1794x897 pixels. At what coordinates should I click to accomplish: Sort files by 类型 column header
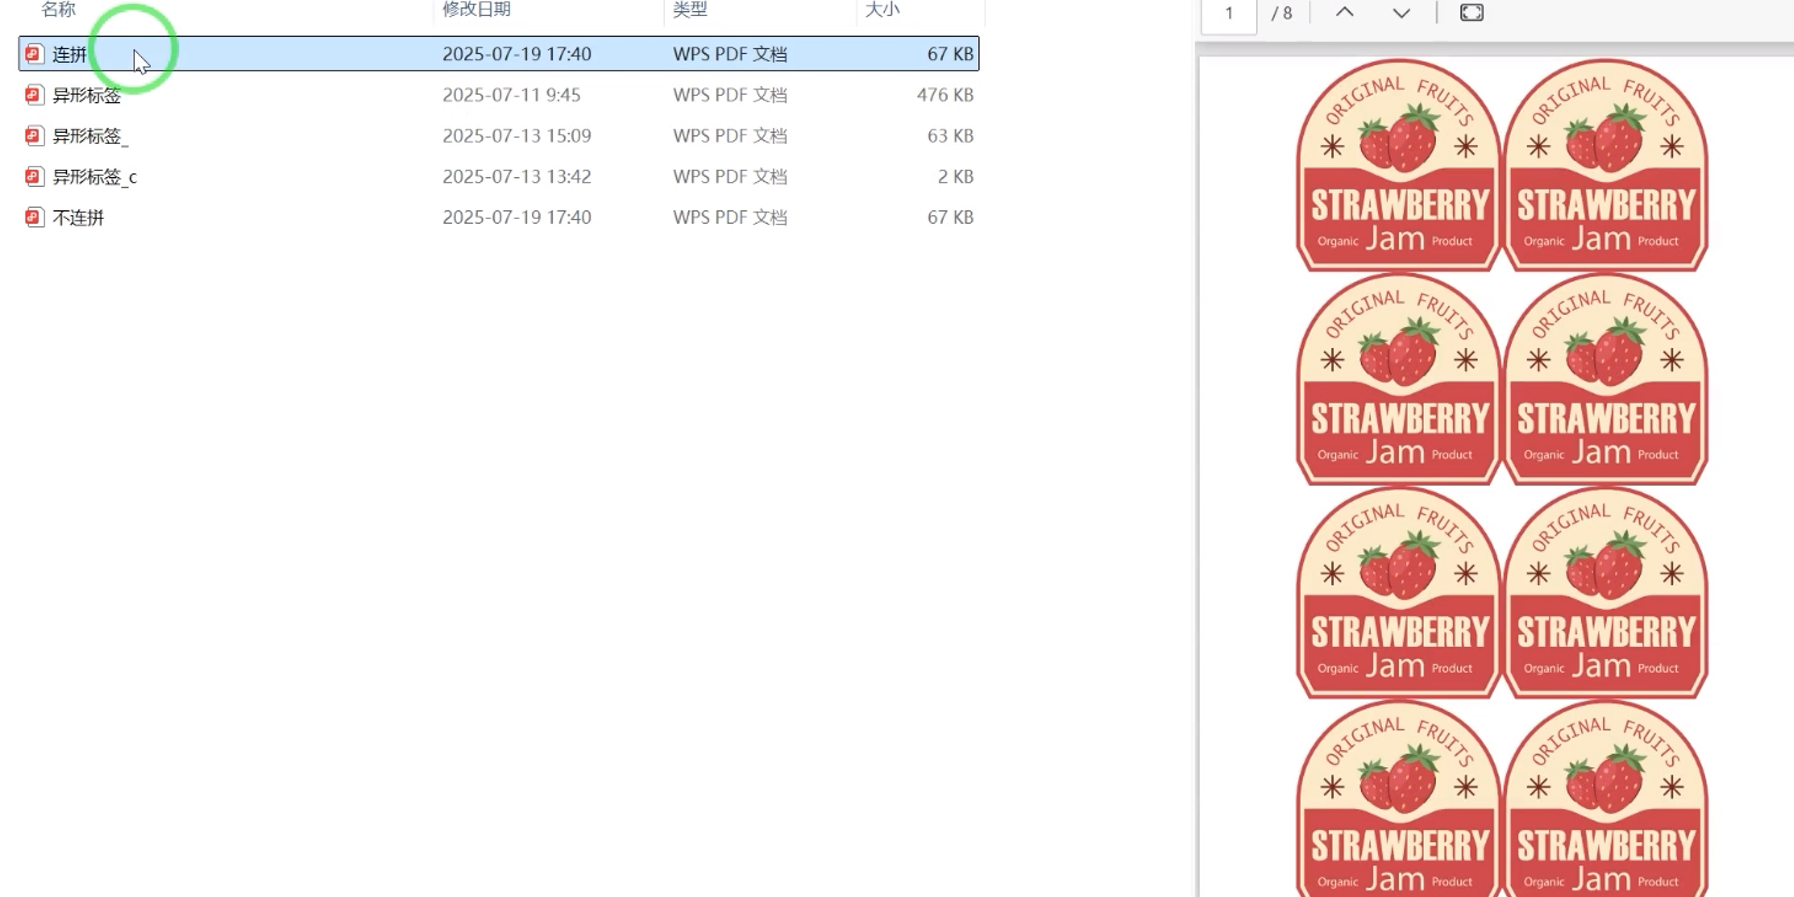[x=690, y=10]
